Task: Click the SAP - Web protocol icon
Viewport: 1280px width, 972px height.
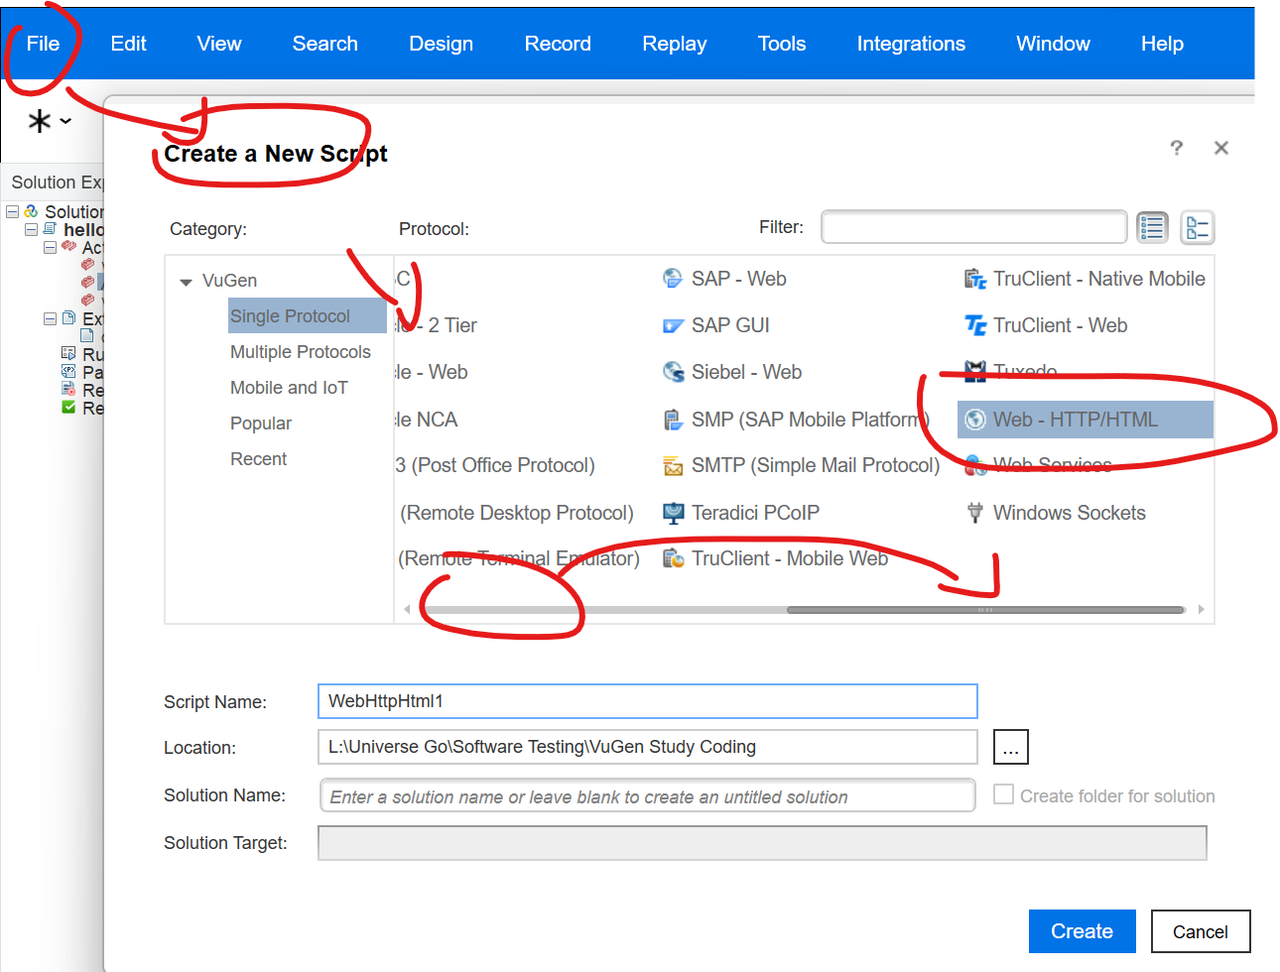Action: click(x=673, y=278)
